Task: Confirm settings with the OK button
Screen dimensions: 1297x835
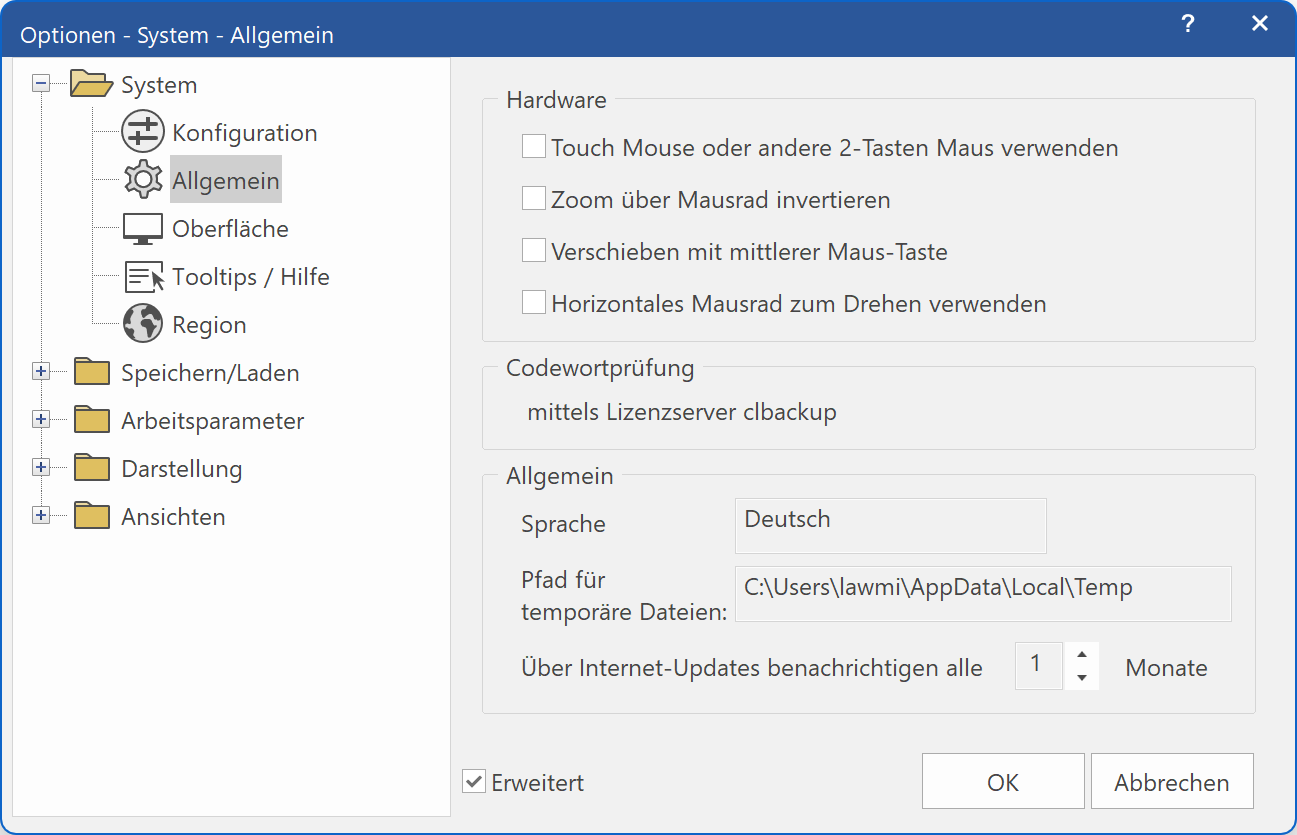Action: [1002, 782]
